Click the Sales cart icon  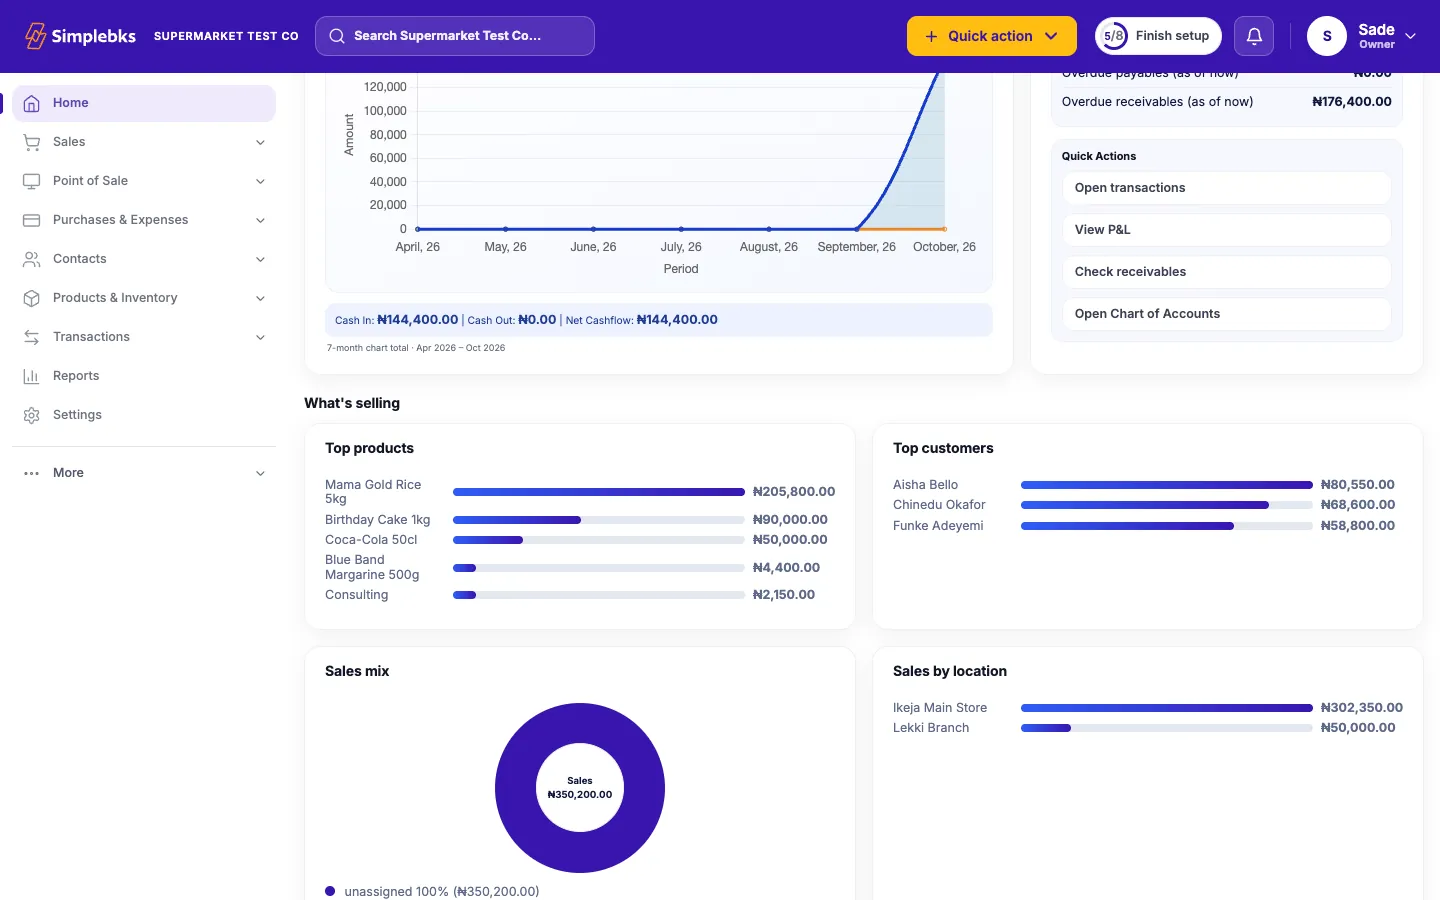click(32, 142)
